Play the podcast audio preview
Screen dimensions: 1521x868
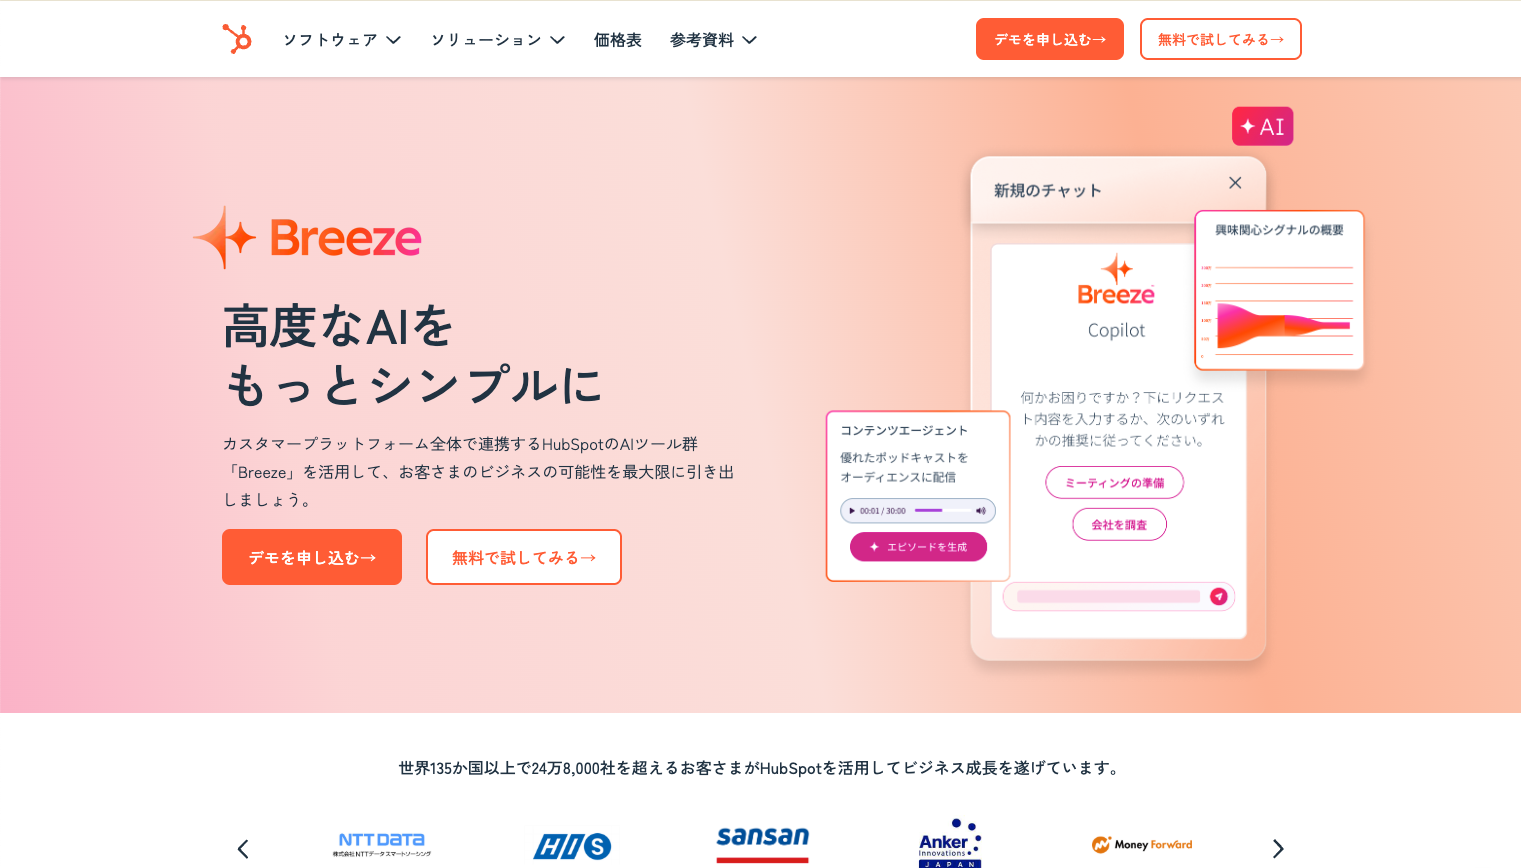pos(852,511)
